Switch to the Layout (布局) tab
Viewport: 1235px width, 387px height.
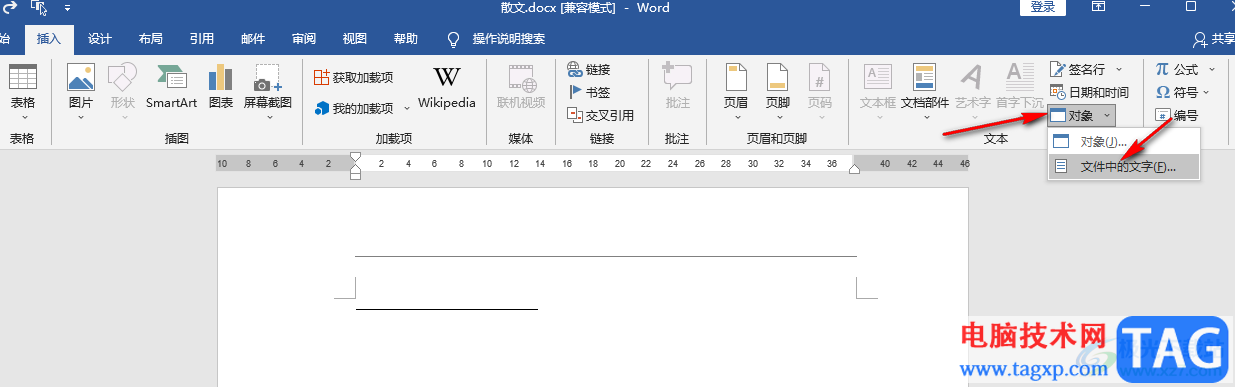click(x=151, y=39)
